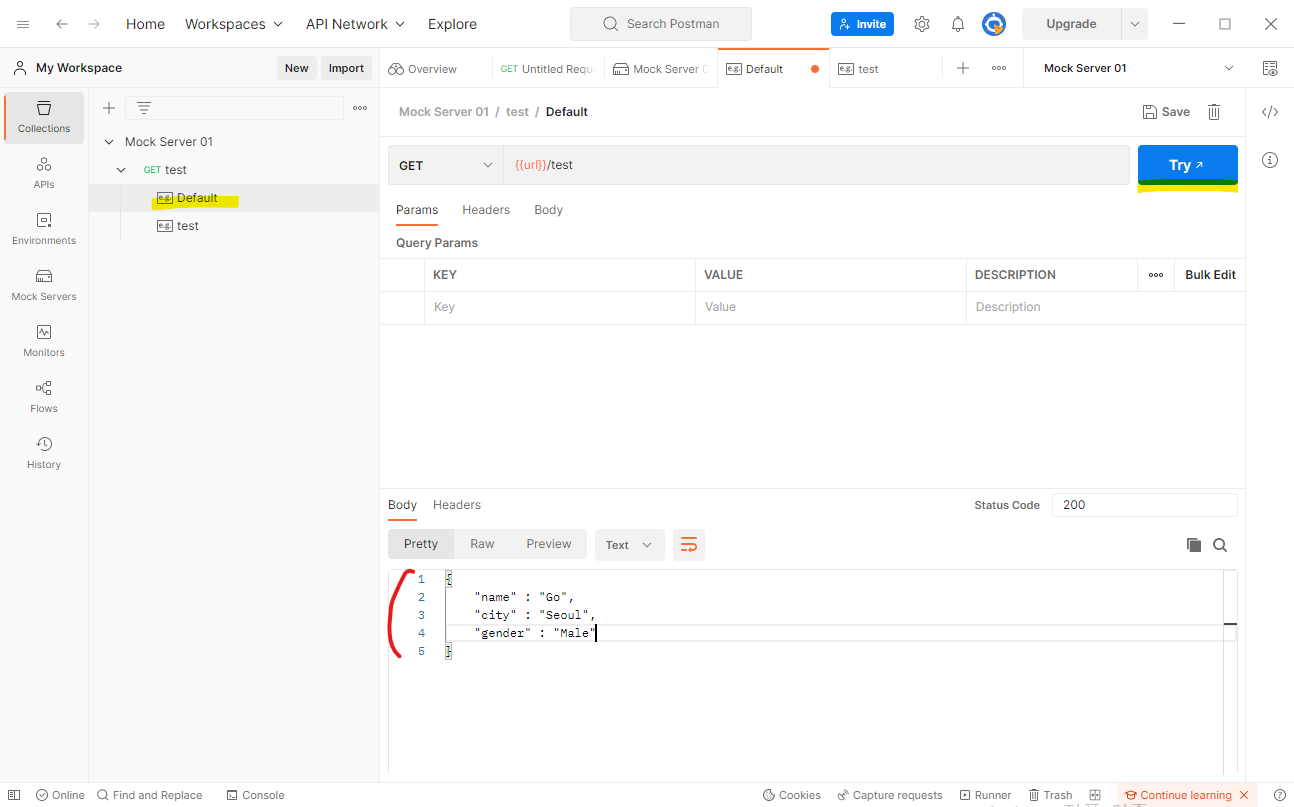
Task: Open the APIs sidebar panel
Action: coord(44,173)
